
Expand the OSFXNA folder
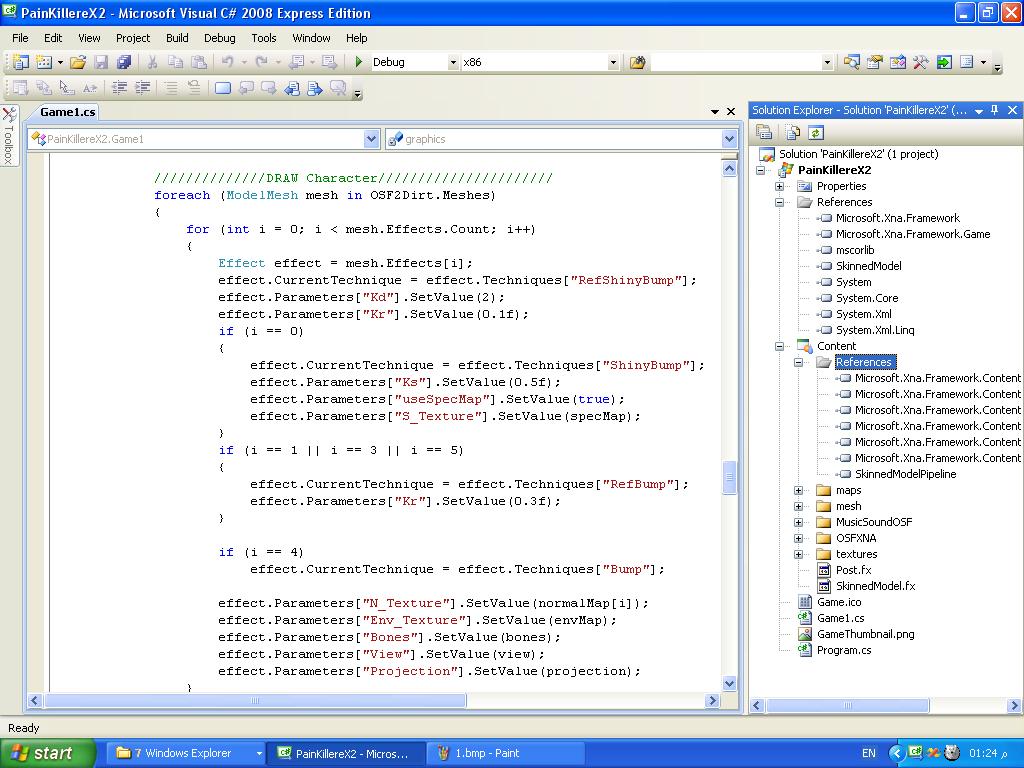(798, 538)
